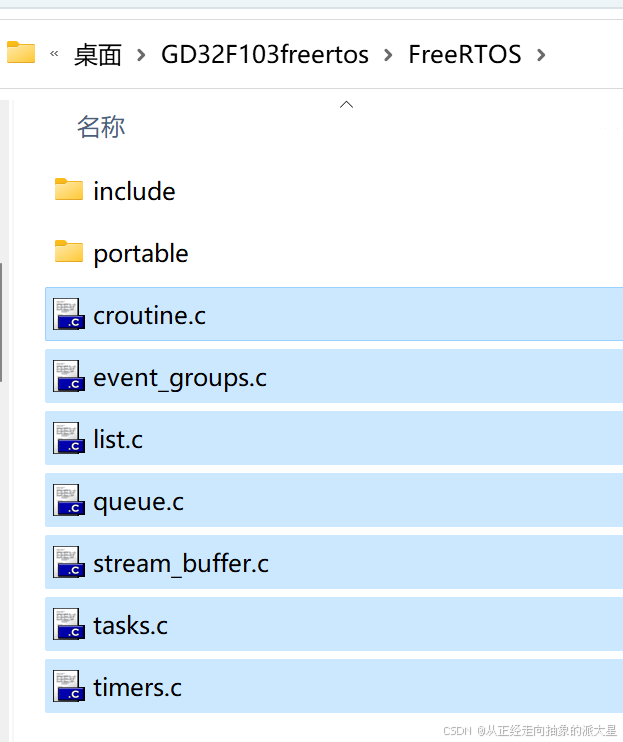
Task: Select the queue.c file name
Action: point(139,502)
